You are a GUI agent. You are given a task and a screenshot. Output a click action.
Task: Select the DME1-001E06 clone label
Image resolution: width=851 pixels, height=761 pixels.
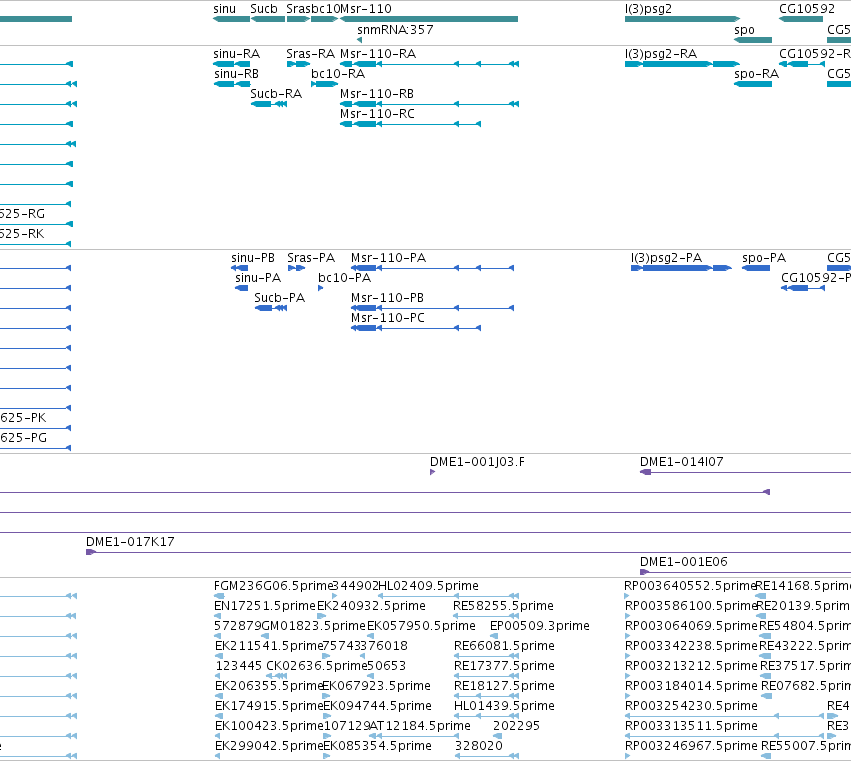(x=684, y=562)
